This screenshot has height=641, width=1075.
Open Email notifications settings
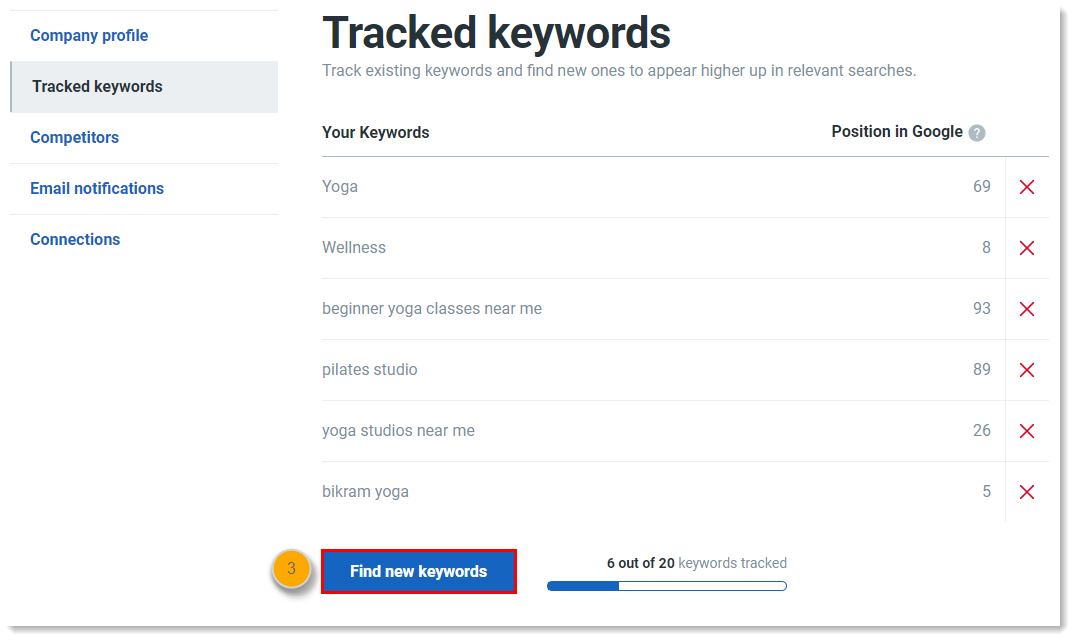97,188
